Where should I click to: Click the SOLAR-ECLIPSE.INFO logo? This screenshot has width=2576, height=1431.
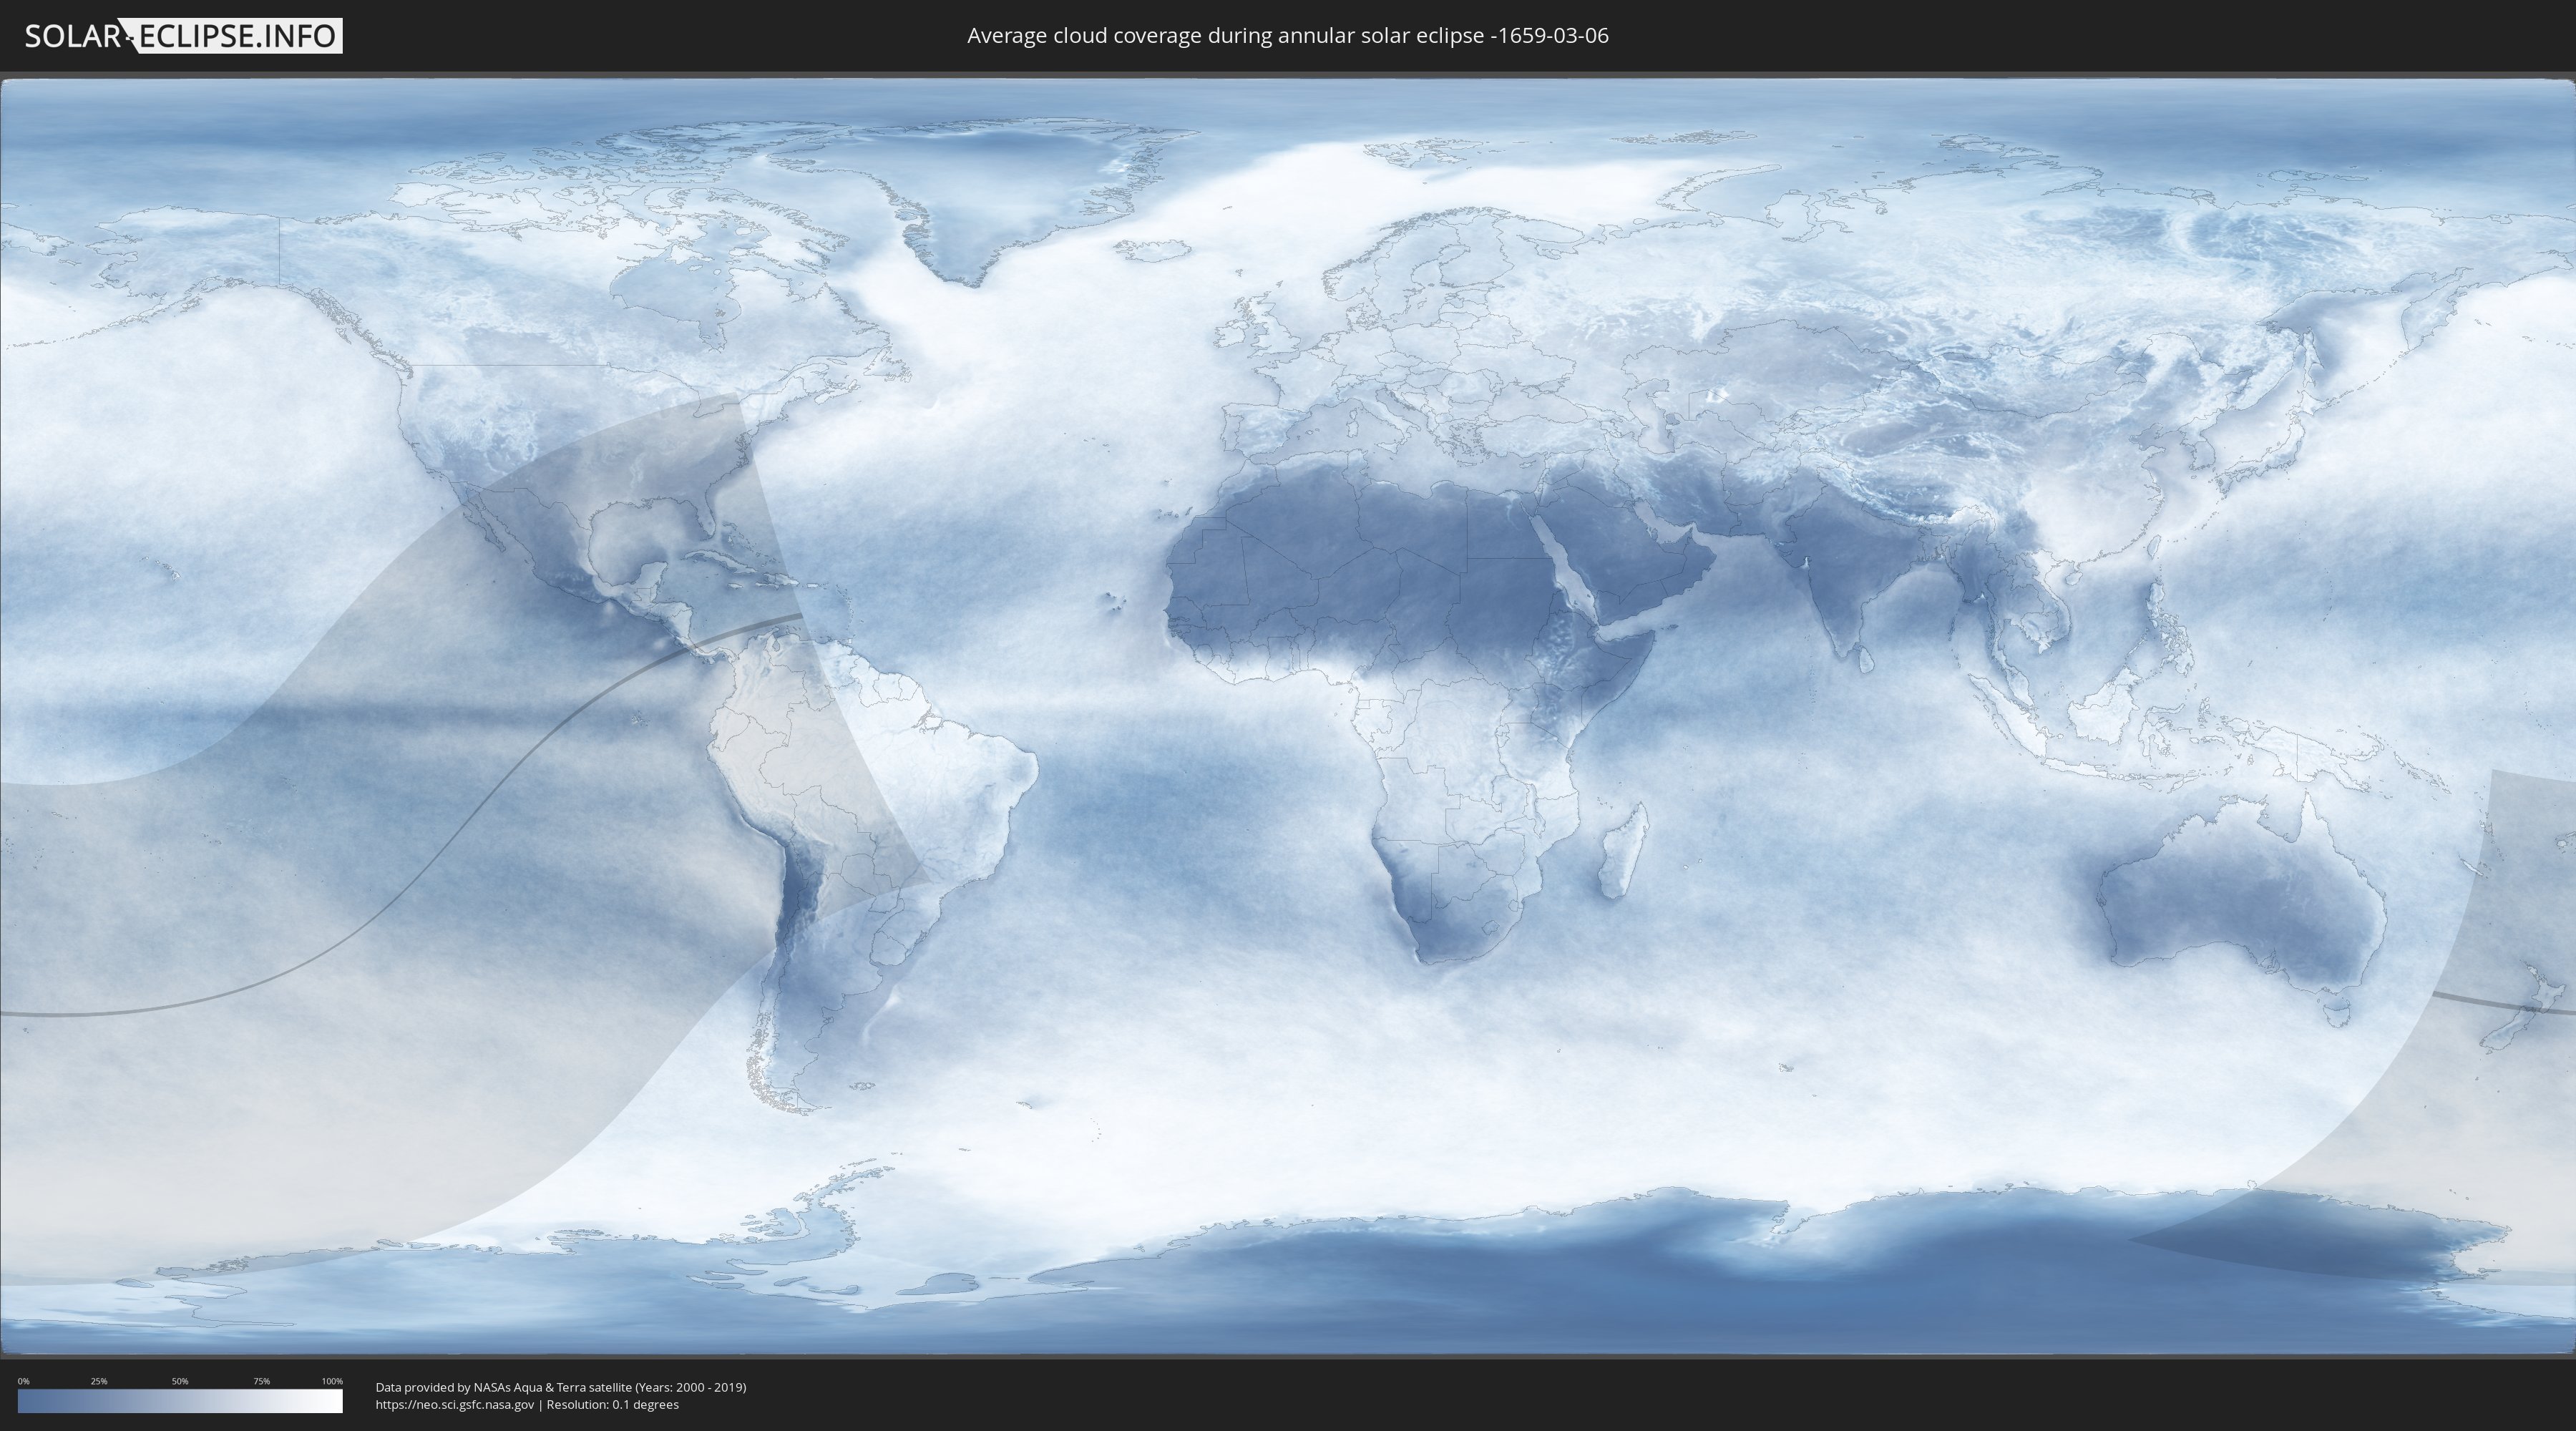[x=183, y=36]
